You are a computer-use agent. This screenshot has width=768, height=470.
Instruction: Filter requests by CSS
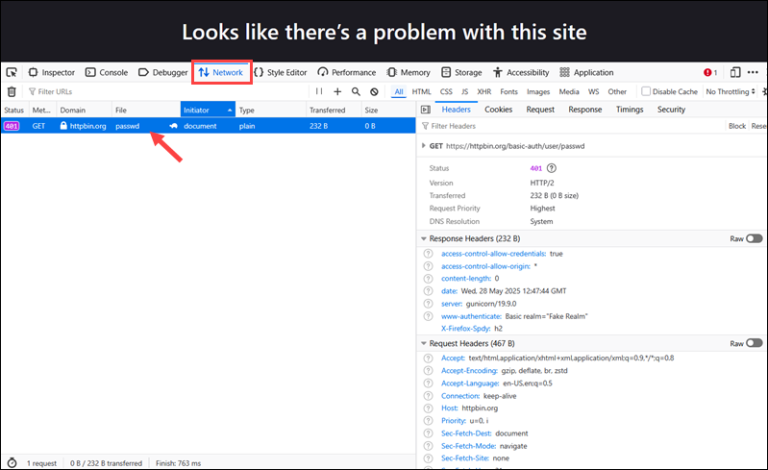click(x=446, y=92)
